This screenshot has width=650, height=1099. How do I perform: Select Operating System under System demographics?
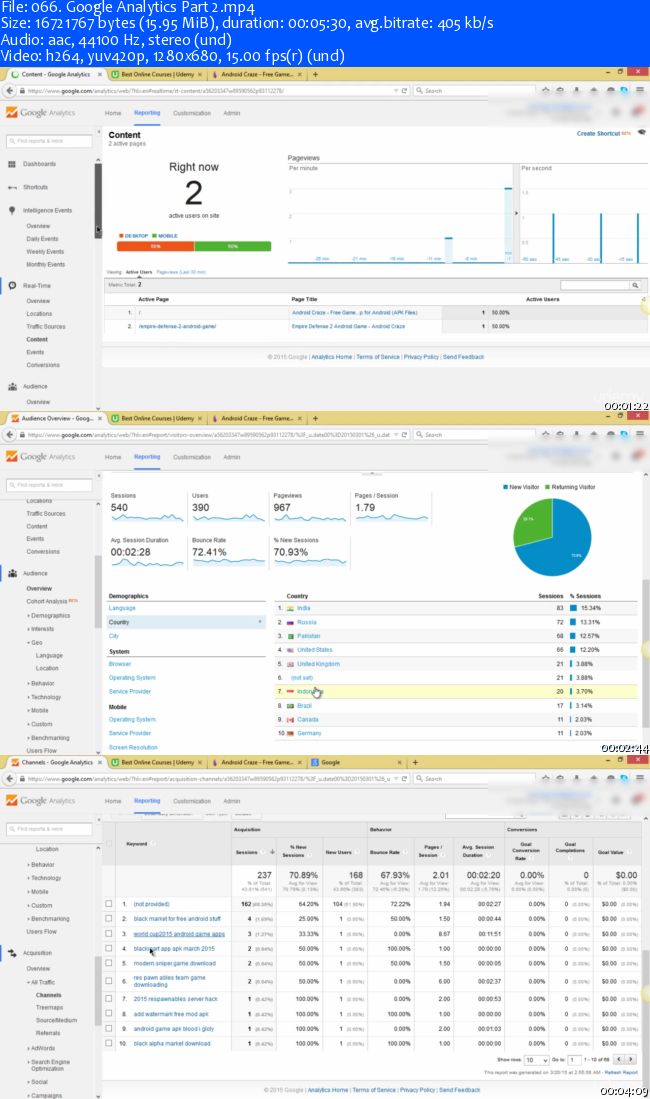[132, 678]
